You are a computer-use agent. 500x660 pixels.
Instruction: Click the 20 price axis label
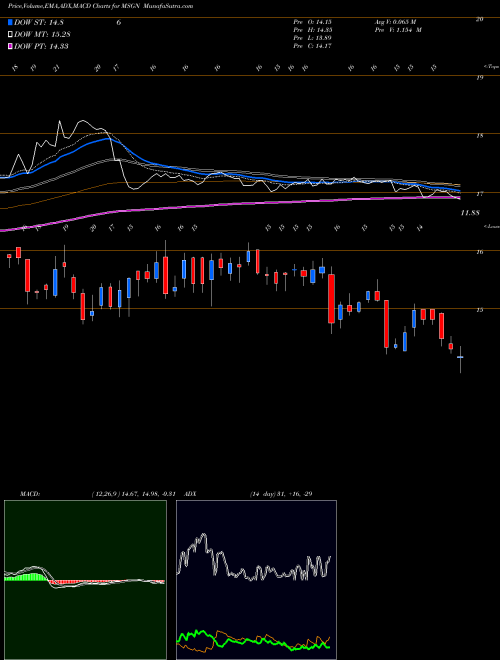[x=479, y=19]
